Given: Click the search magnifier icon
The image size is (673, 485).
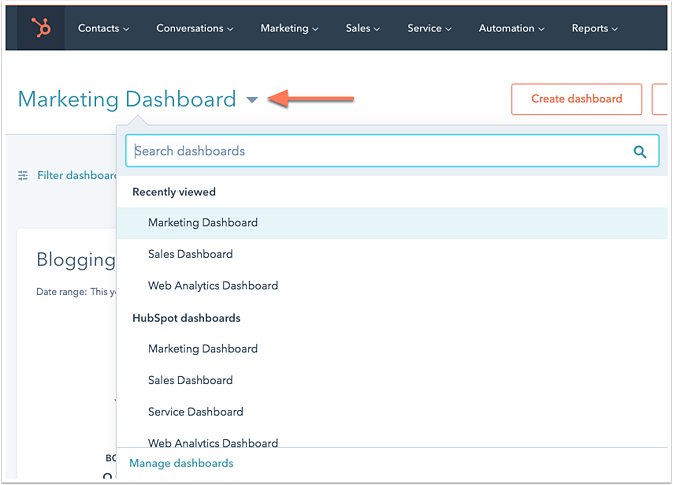Looking at the screenshot, I should (x=640, y=152).
